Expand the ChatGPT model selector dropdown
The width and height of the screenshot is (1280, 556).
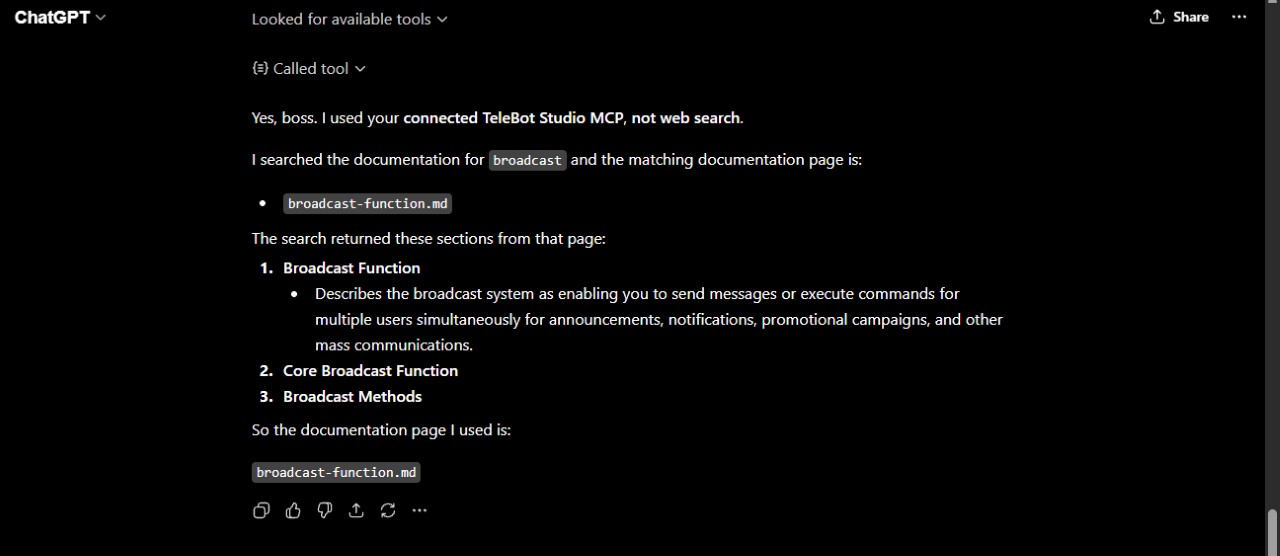(x=60, y=17)
